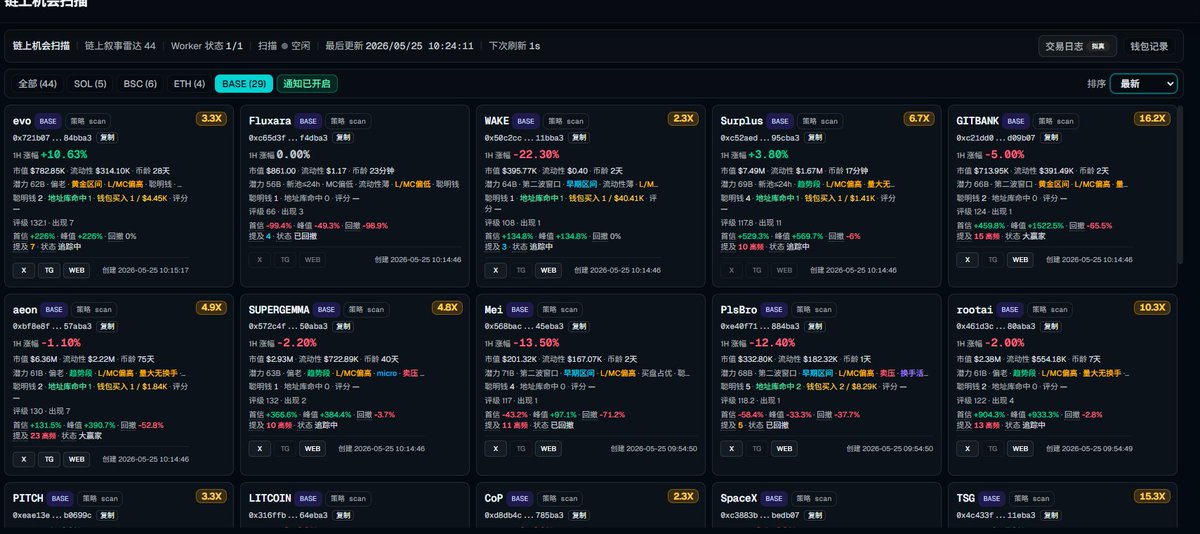Open the X link on WAKE card

[496, 270]
